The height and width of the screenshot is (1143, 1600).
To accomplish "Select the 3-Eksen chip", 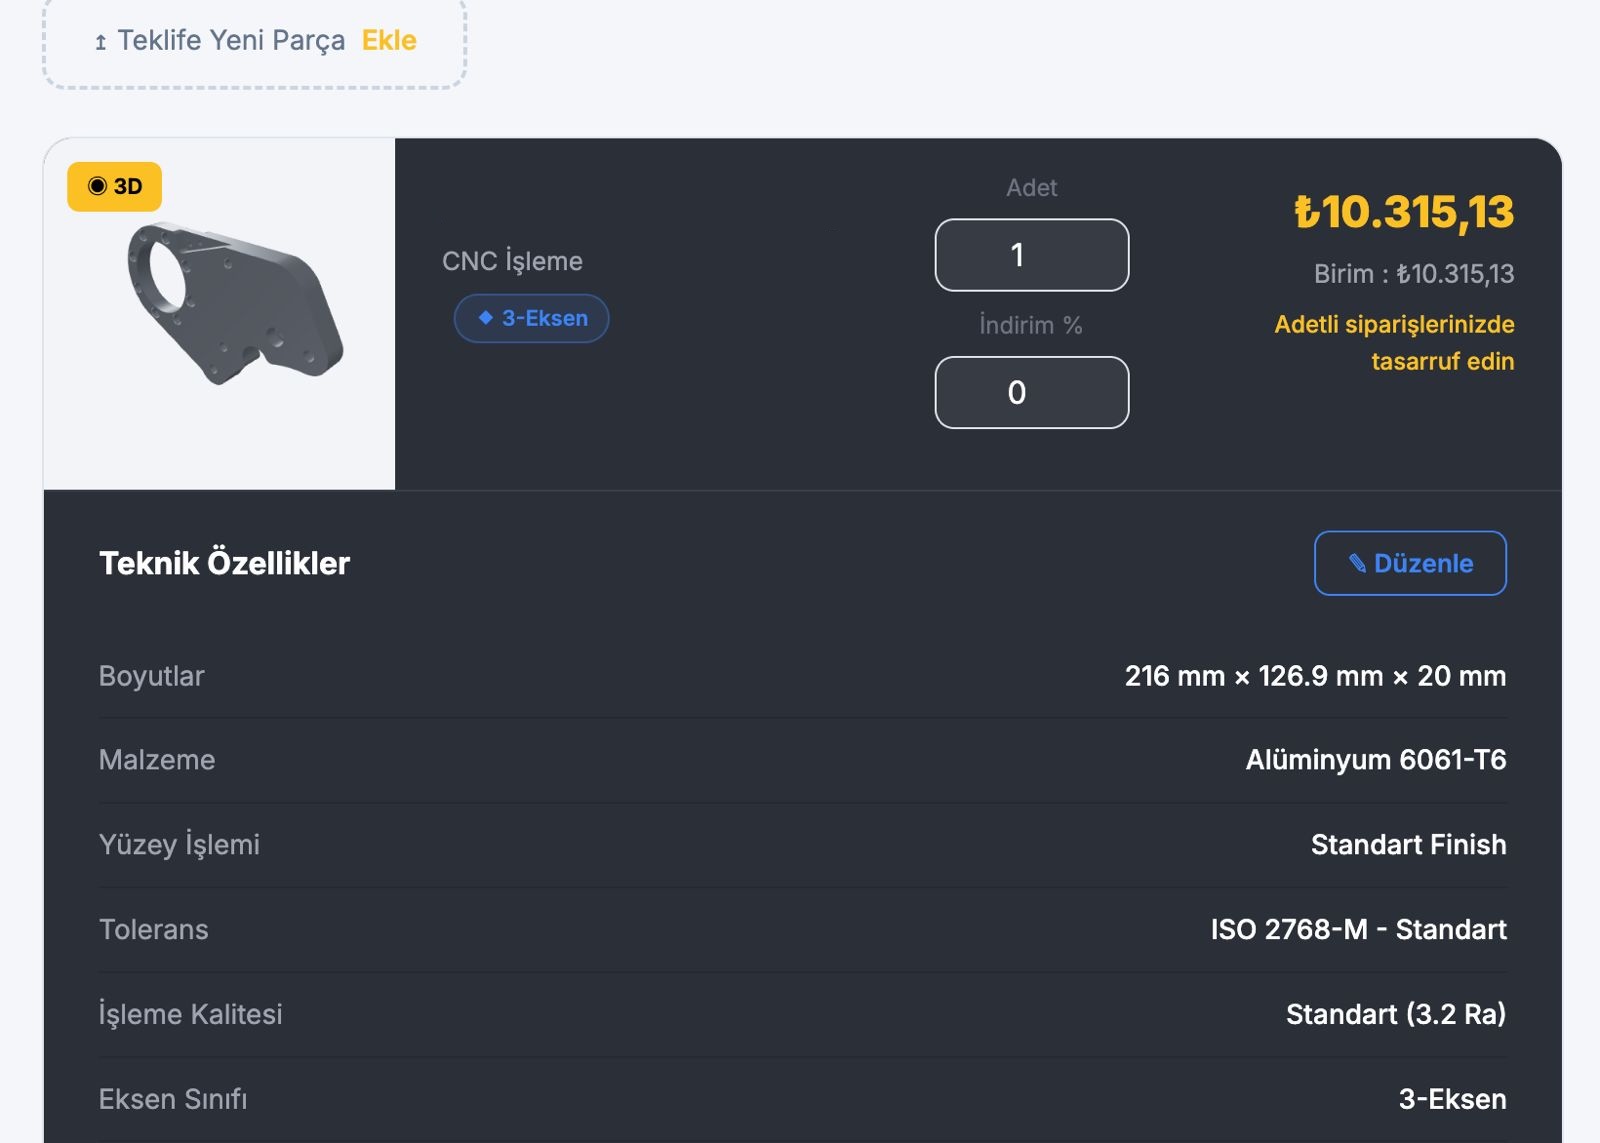I will [x=532, y=318].
